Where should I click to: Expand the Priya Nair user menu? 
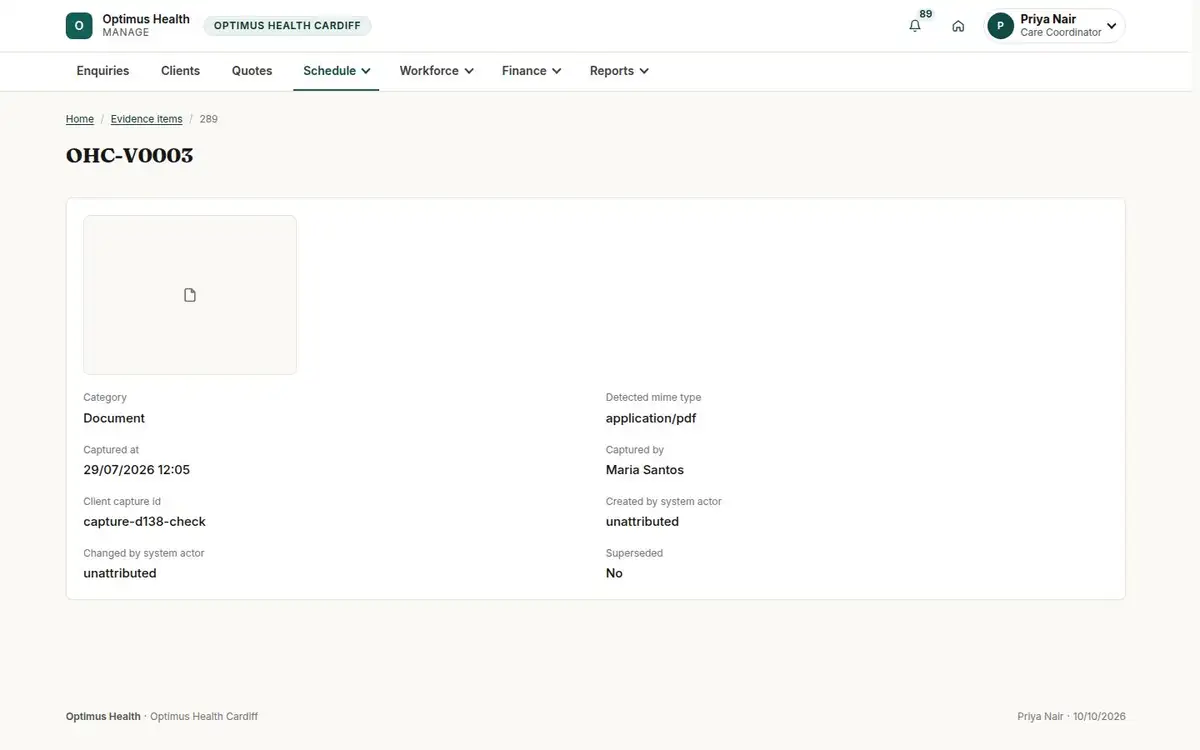(x=1056, y=26)
